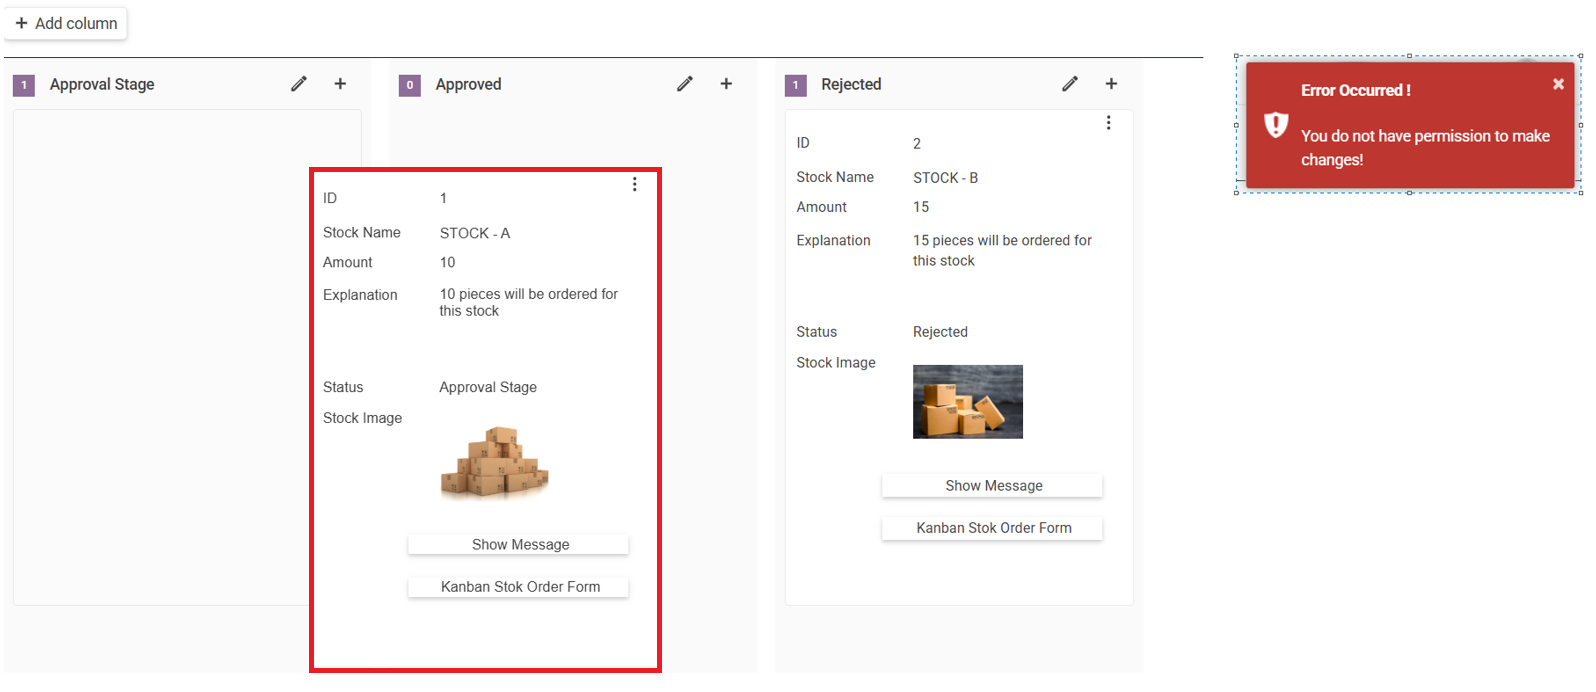Image resolution: width=1596 pixels, height=692 pixels.
Task: Click the stock image thumbnail on STOCK - B card
Action: [x=968, y=401]
